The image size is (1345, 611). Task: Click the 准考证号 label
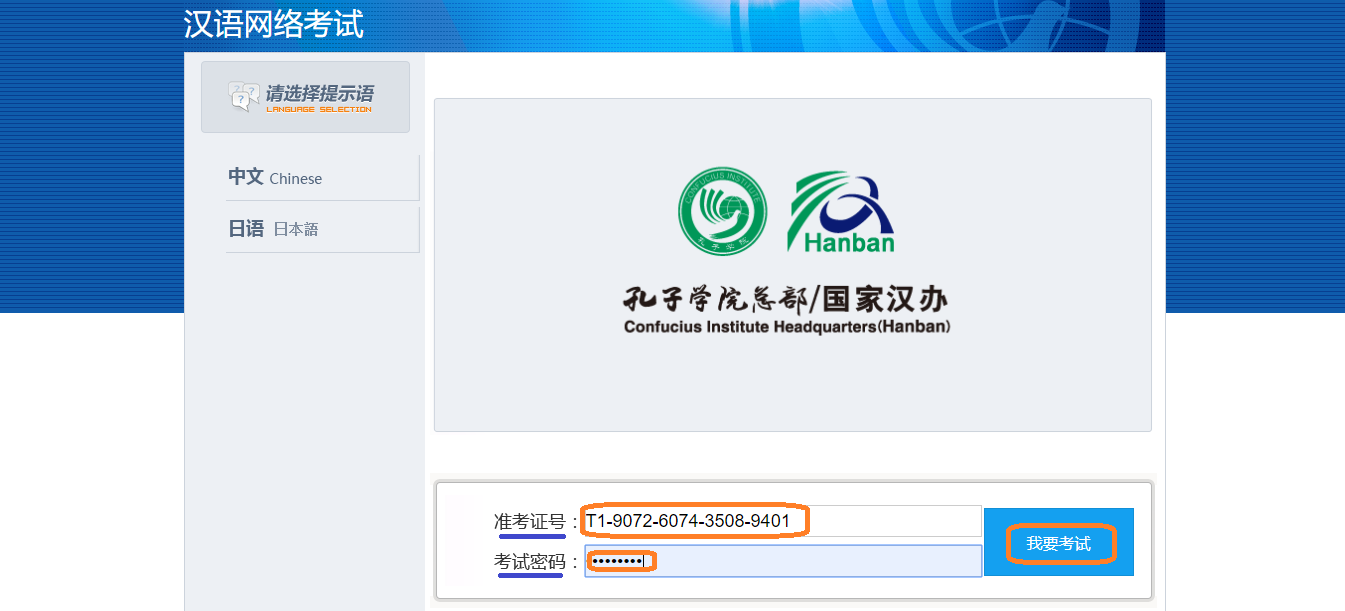[530, 522]
